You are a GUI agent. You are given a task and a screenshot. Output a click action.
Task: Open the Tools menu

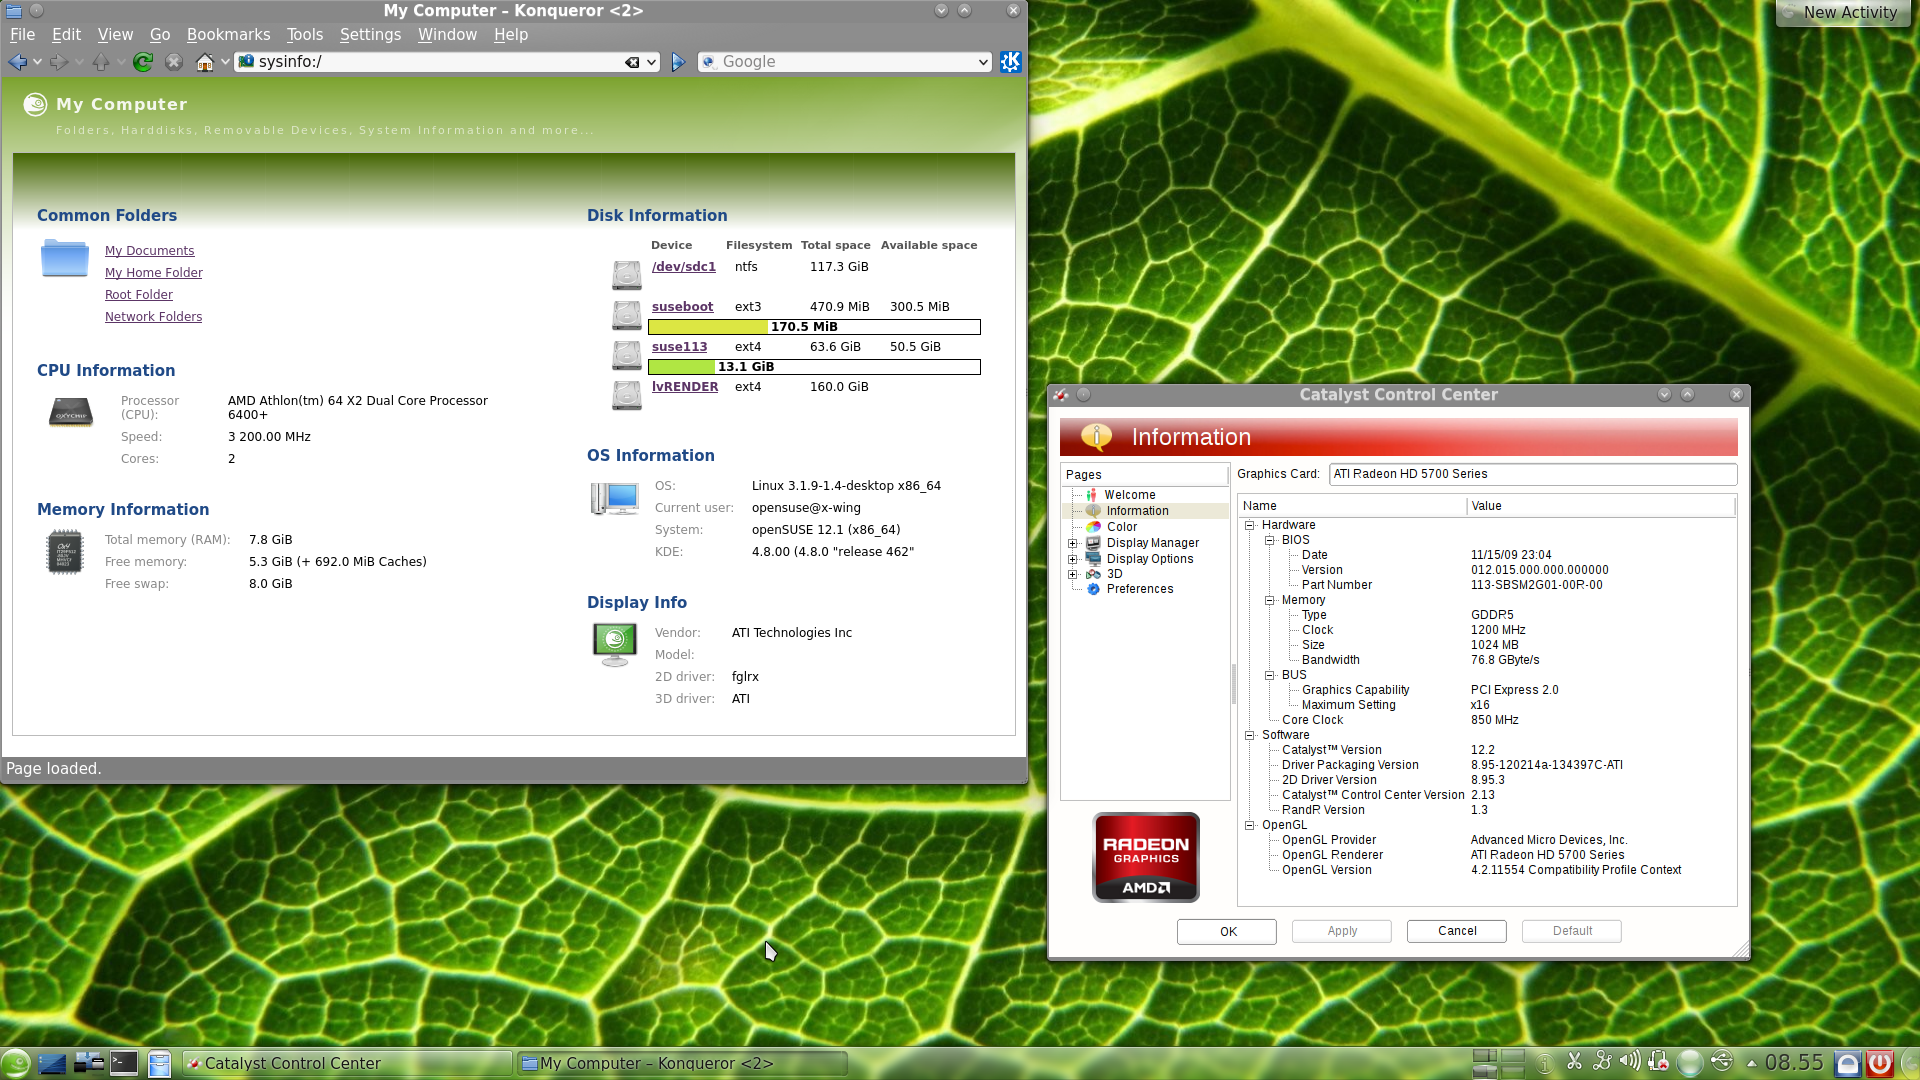point(305,34)
